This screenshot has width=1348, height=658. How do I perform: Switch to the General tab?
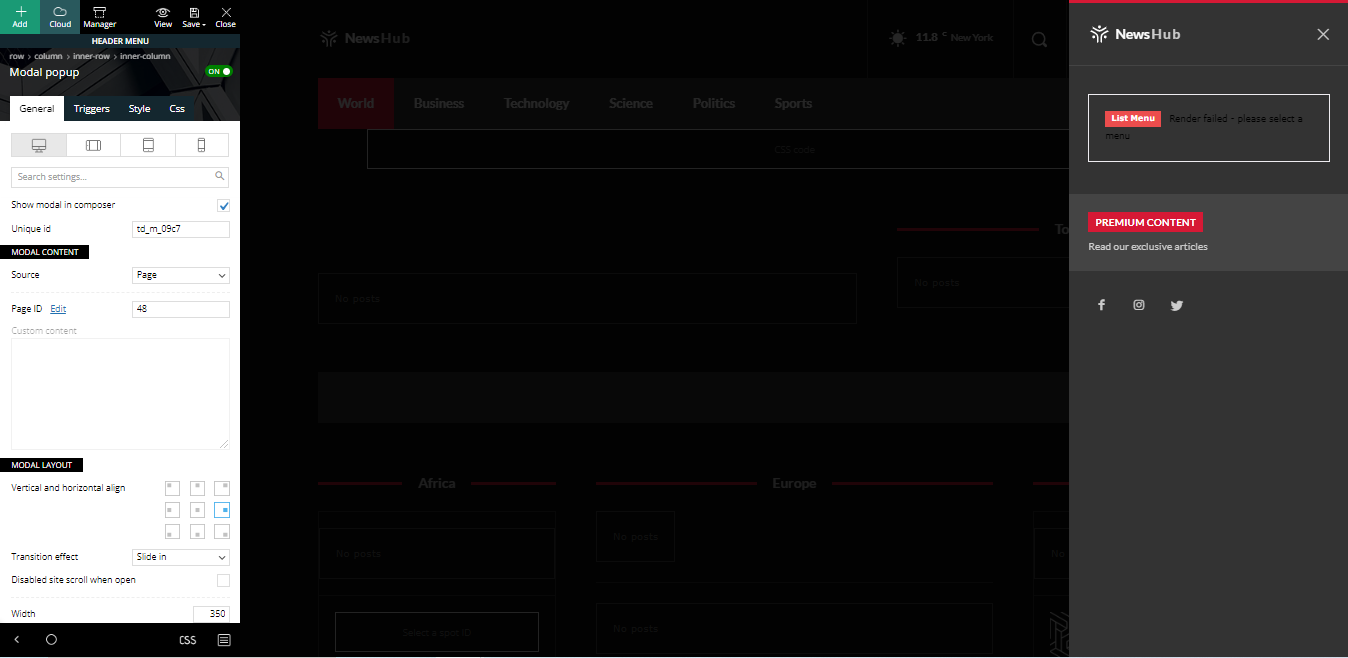point(37,108)
